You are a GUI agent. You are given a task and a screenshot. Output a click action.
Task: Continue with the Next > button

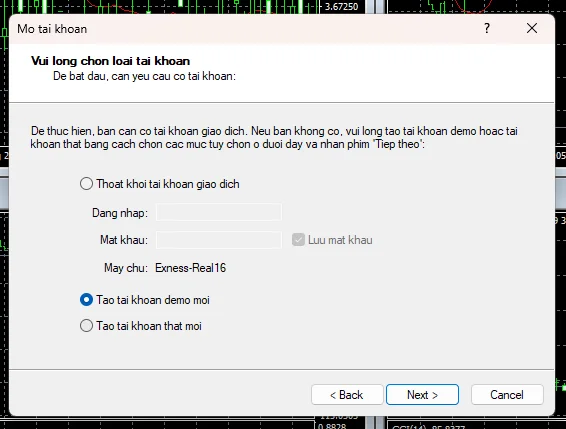pos(422,395)
